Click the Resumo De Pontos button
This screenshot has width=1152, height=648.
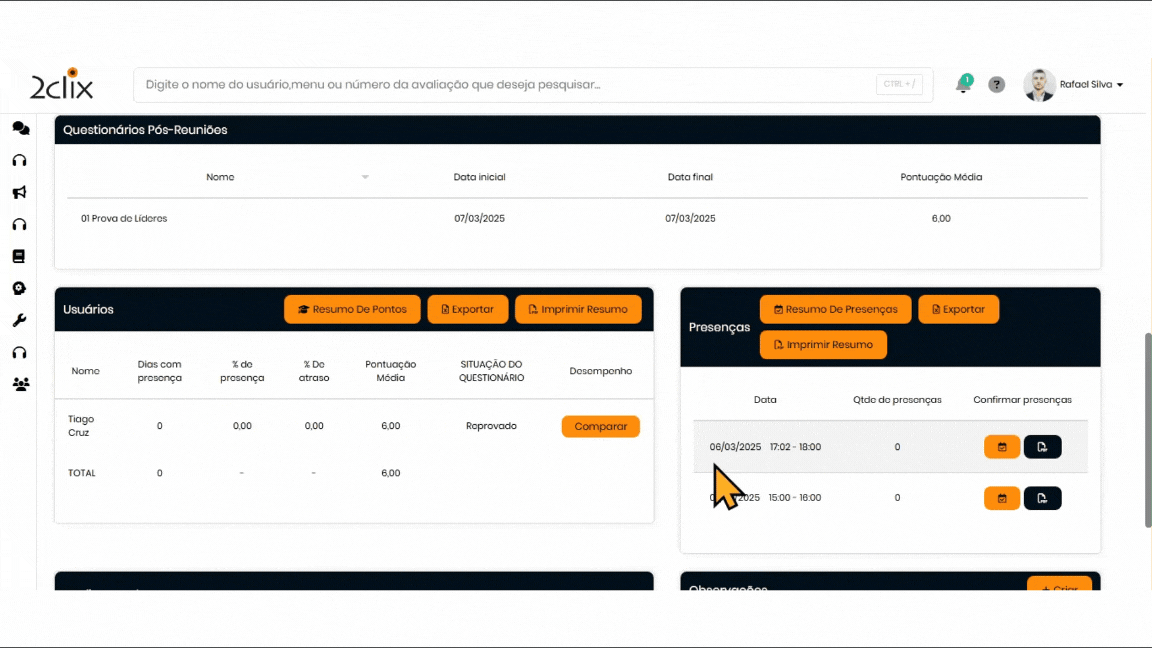pos(352,310)
